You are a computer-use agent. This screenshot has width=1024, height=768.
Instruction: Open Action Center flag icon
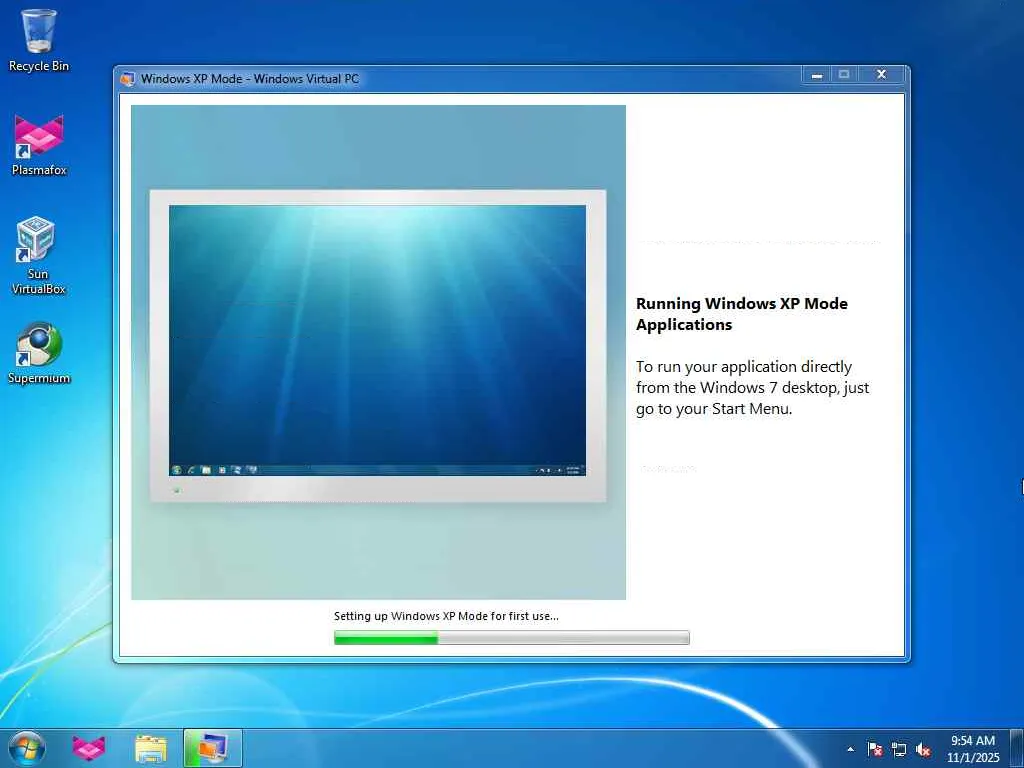874,749
